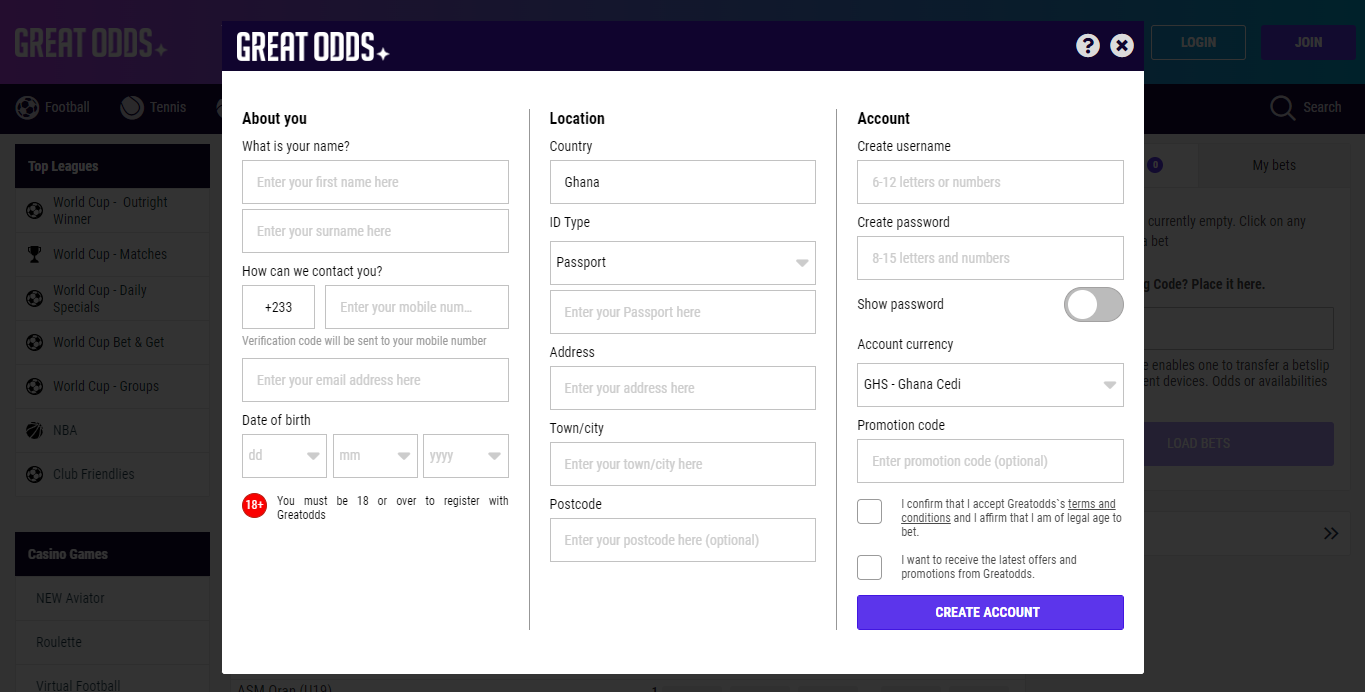Switch to the My bets tab
The image size is (1365, 692).
click(1273, 165)
